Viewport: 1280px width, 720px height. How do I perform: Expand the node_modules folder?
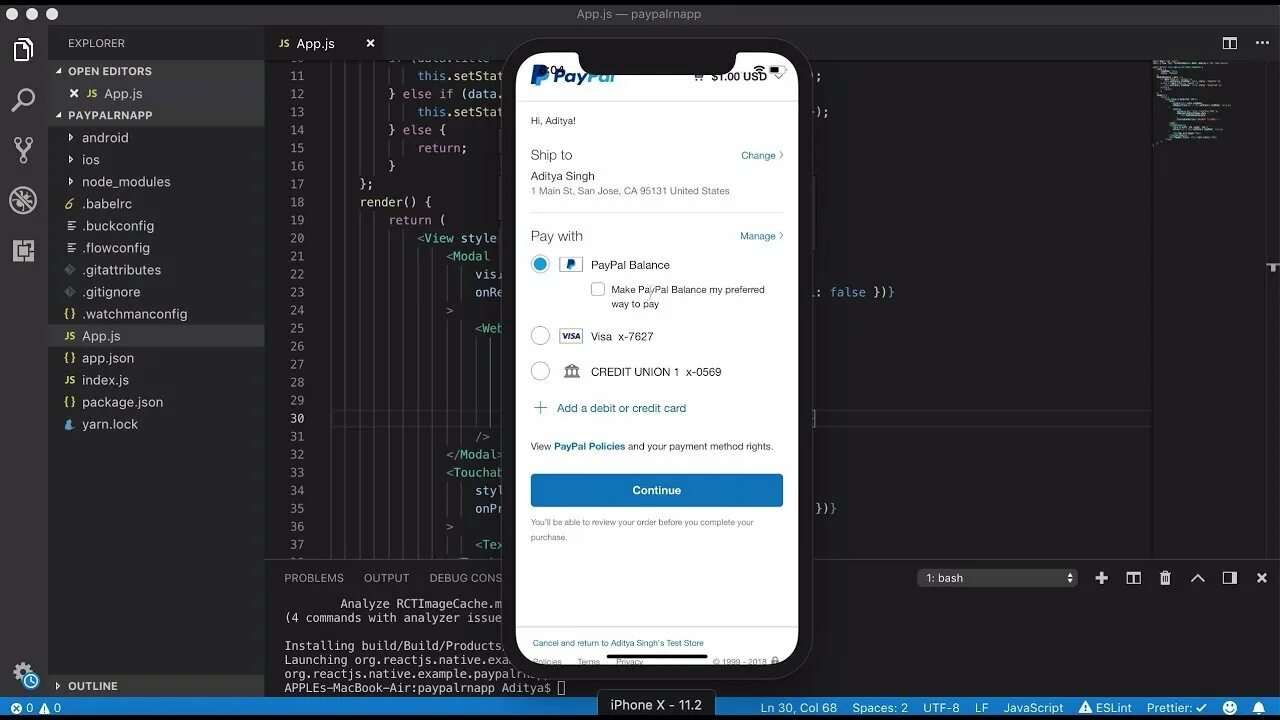(x=126, y=182)
